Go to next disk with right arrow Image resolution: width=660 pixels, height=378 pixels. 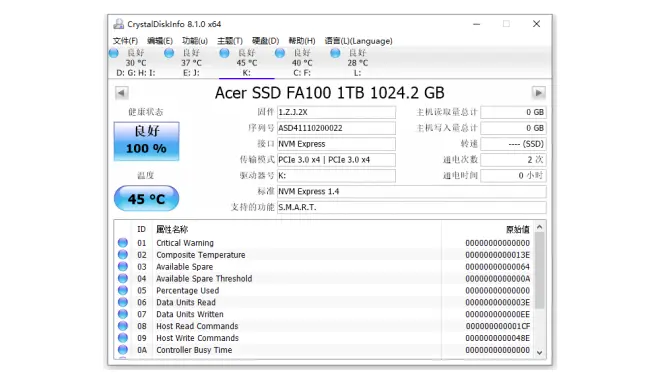538,93
